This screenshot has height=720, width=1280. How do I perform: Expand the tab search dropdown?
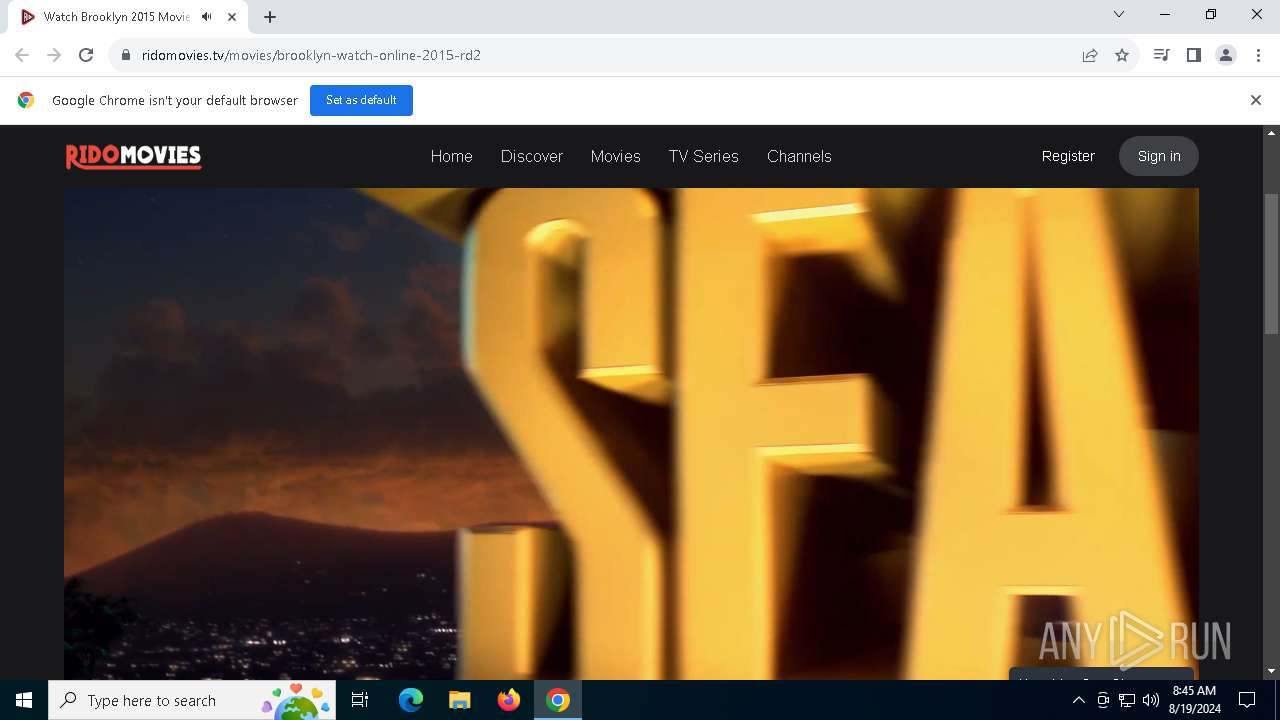click(1119, 14)
